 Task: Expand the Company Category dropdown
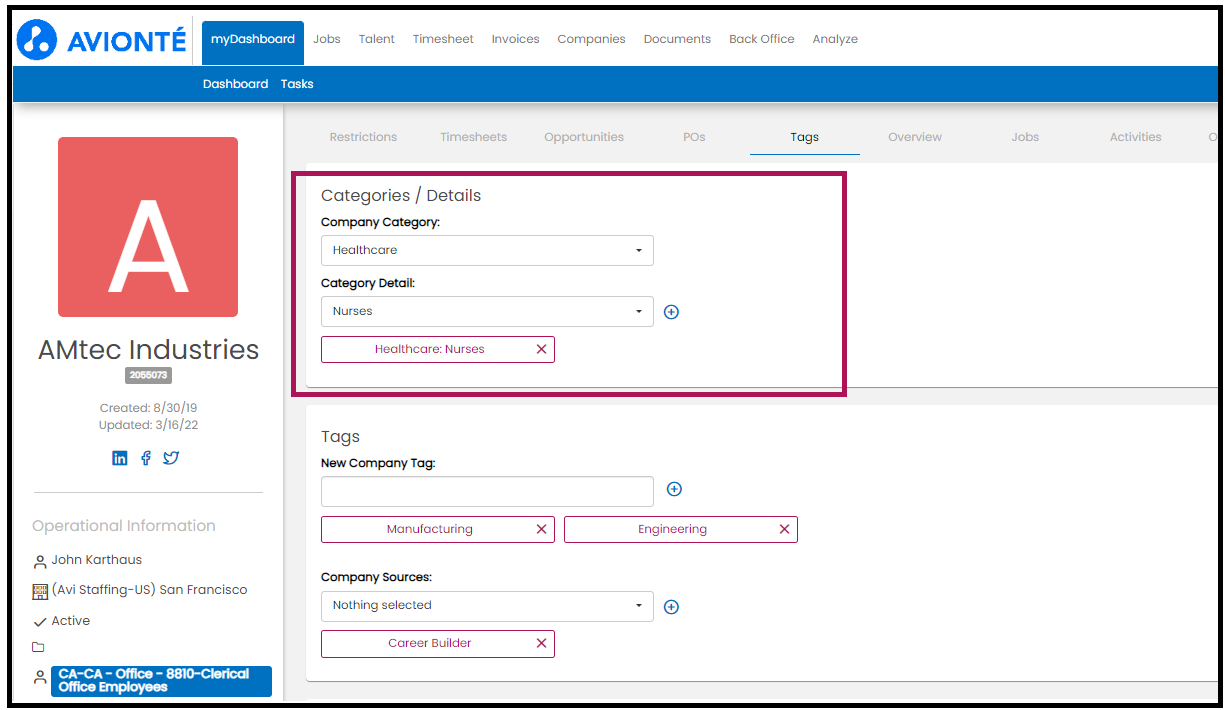point(487,250)
